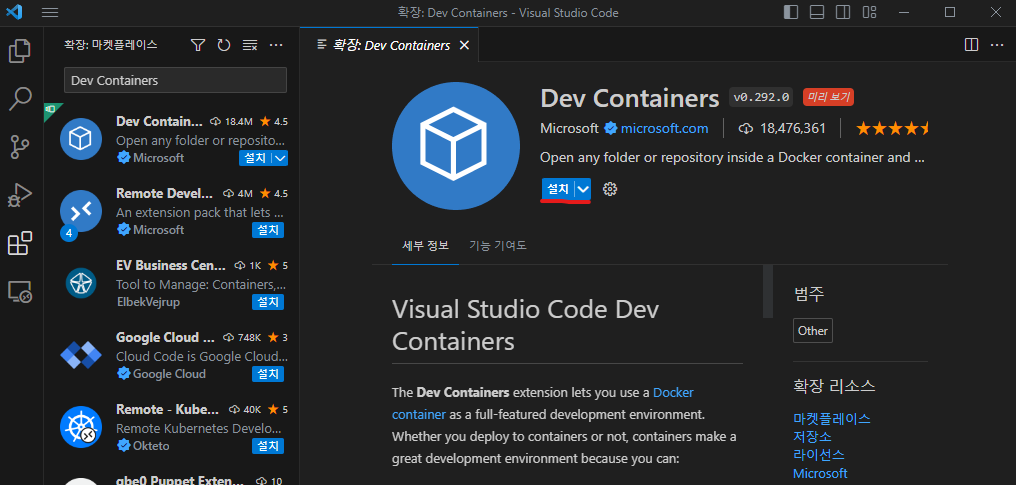Select Remote - Kubernetes extension item
Screen dimensions: 1016x485
pyautogui.click(x=172, y=427)
